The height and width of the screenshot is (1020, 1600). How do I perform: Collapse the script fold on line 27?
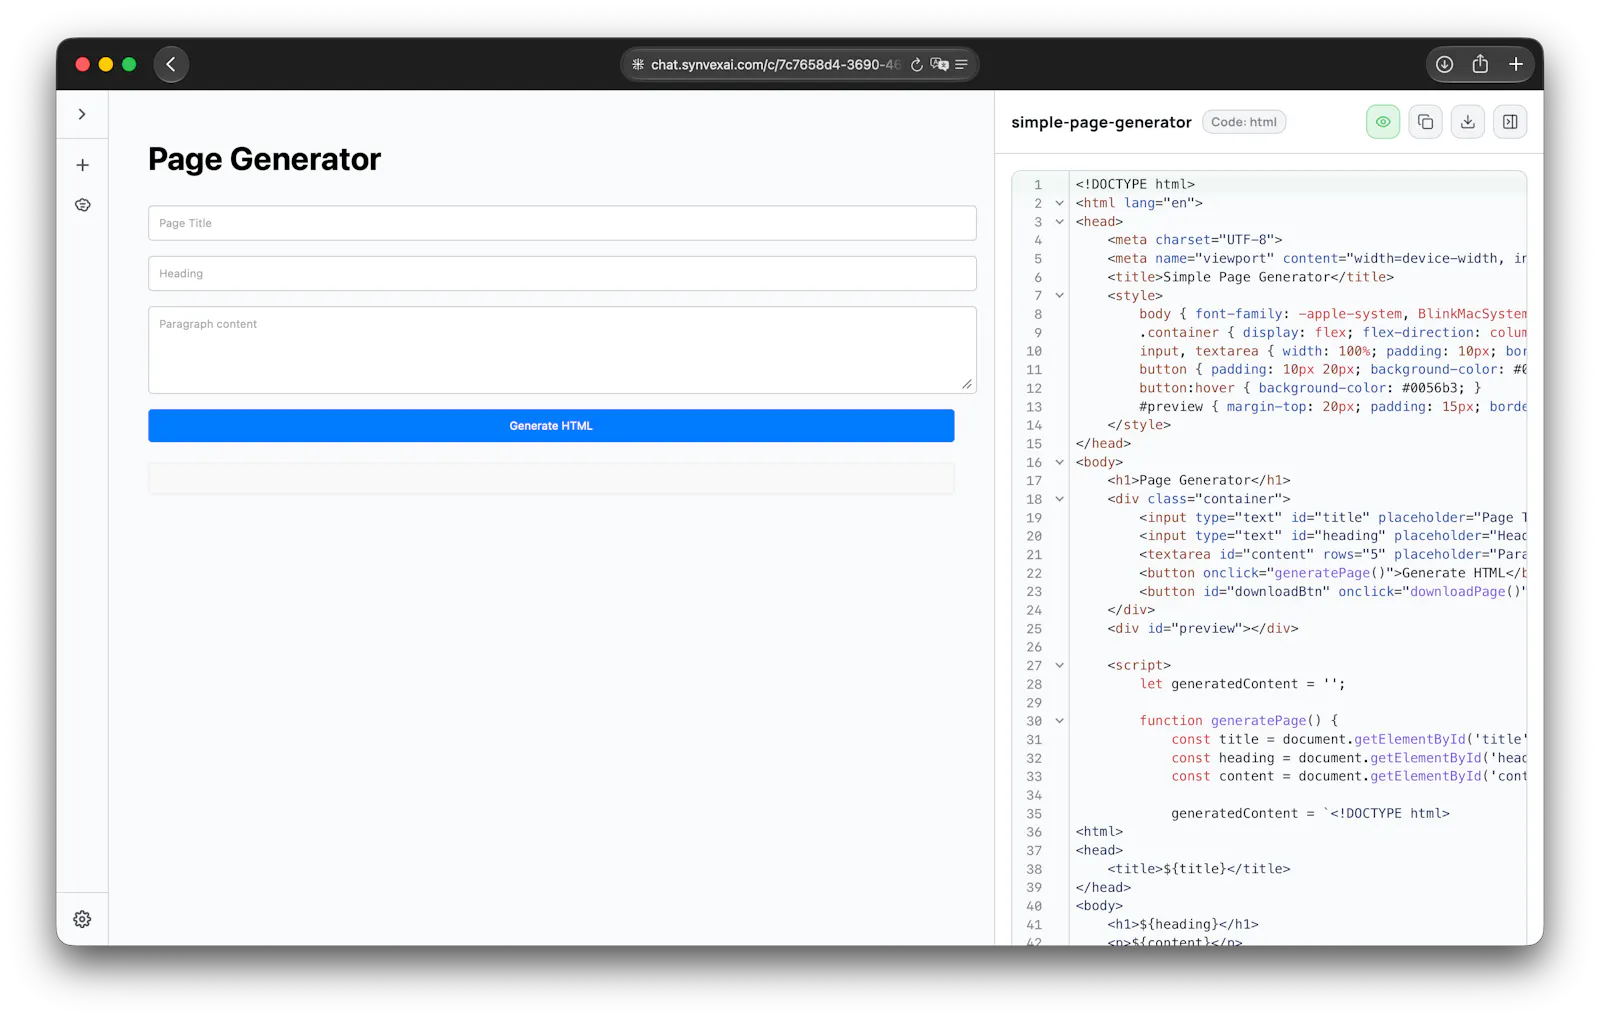click(1059, 665)
